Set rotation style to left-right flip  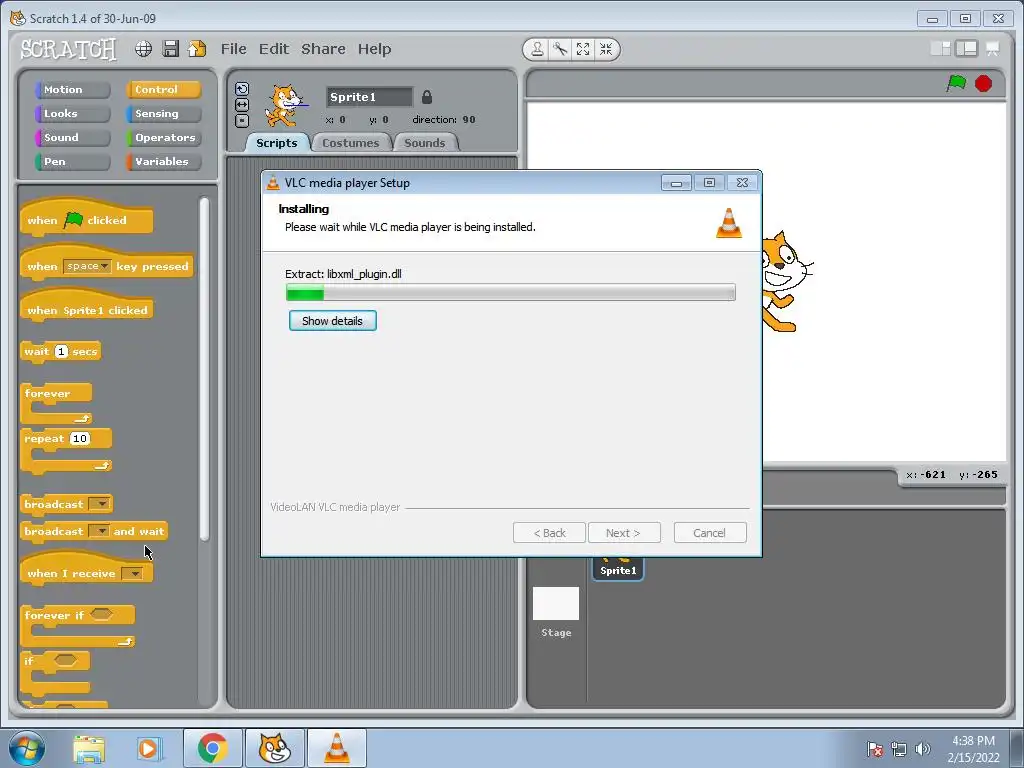point(242,105)
